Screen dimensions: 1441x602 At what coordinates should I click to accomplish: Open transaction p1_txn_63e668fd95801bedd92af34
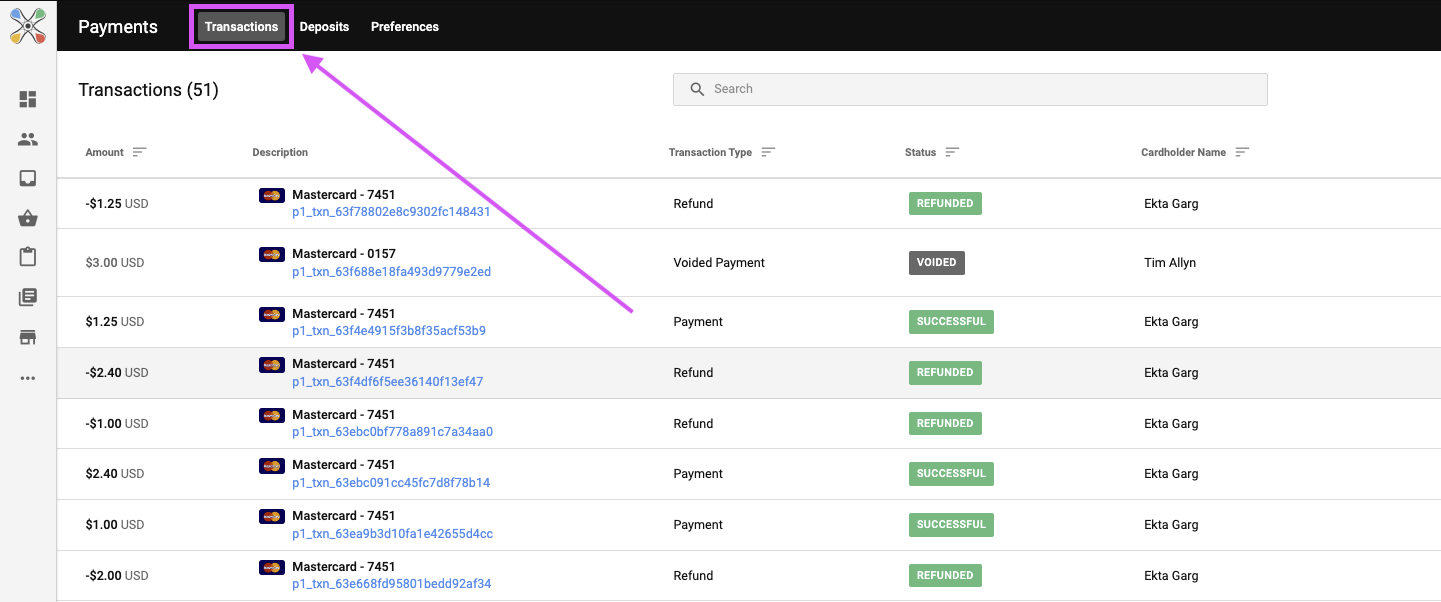coord(391,584)
